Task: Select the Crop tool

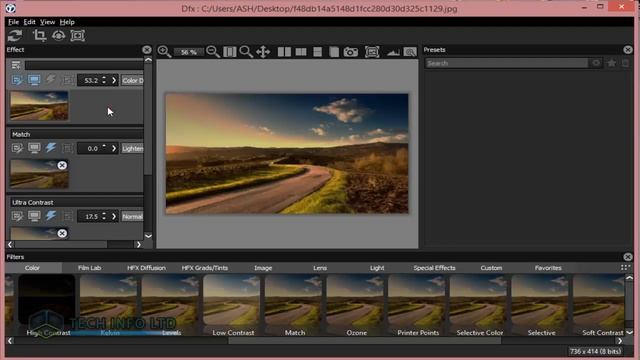Action: click(39, 36)
